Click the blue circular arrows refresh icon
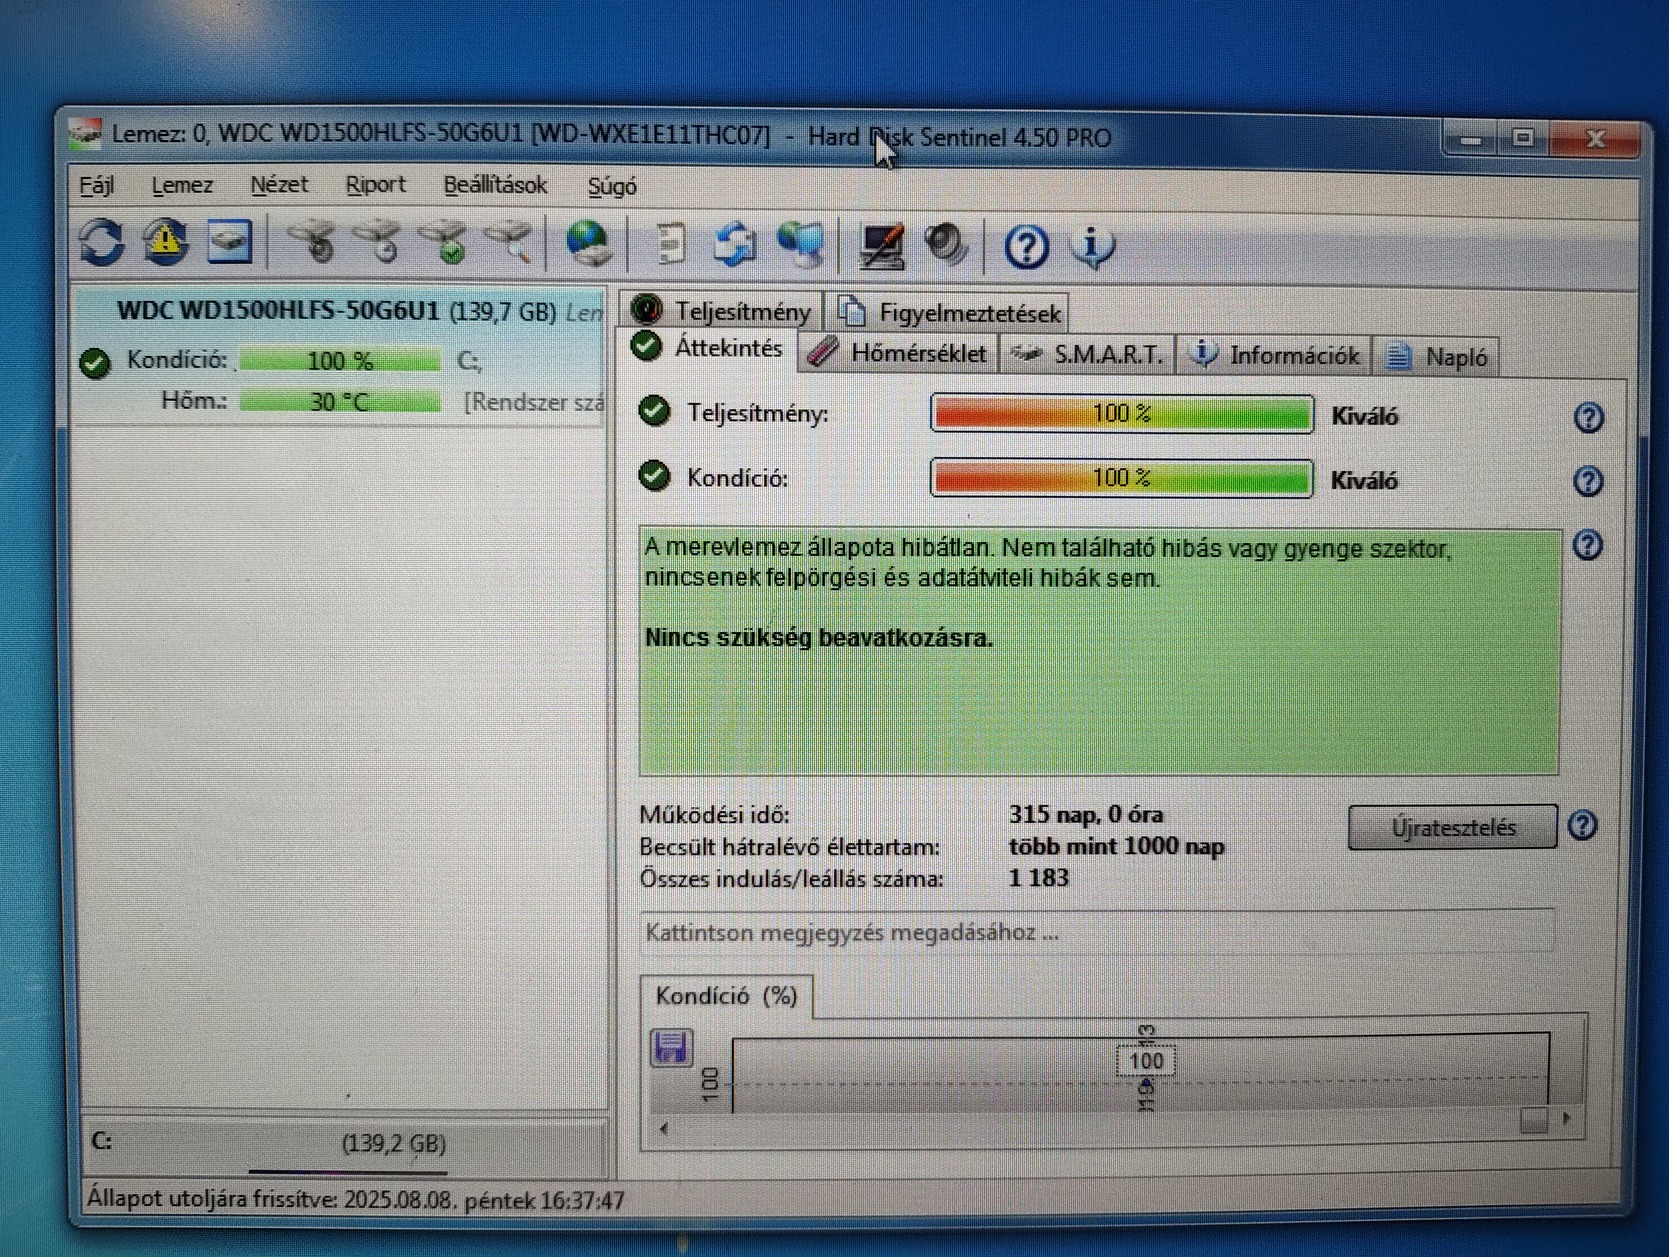The width and height of the screenshot is (1669, 1257). 102,242
